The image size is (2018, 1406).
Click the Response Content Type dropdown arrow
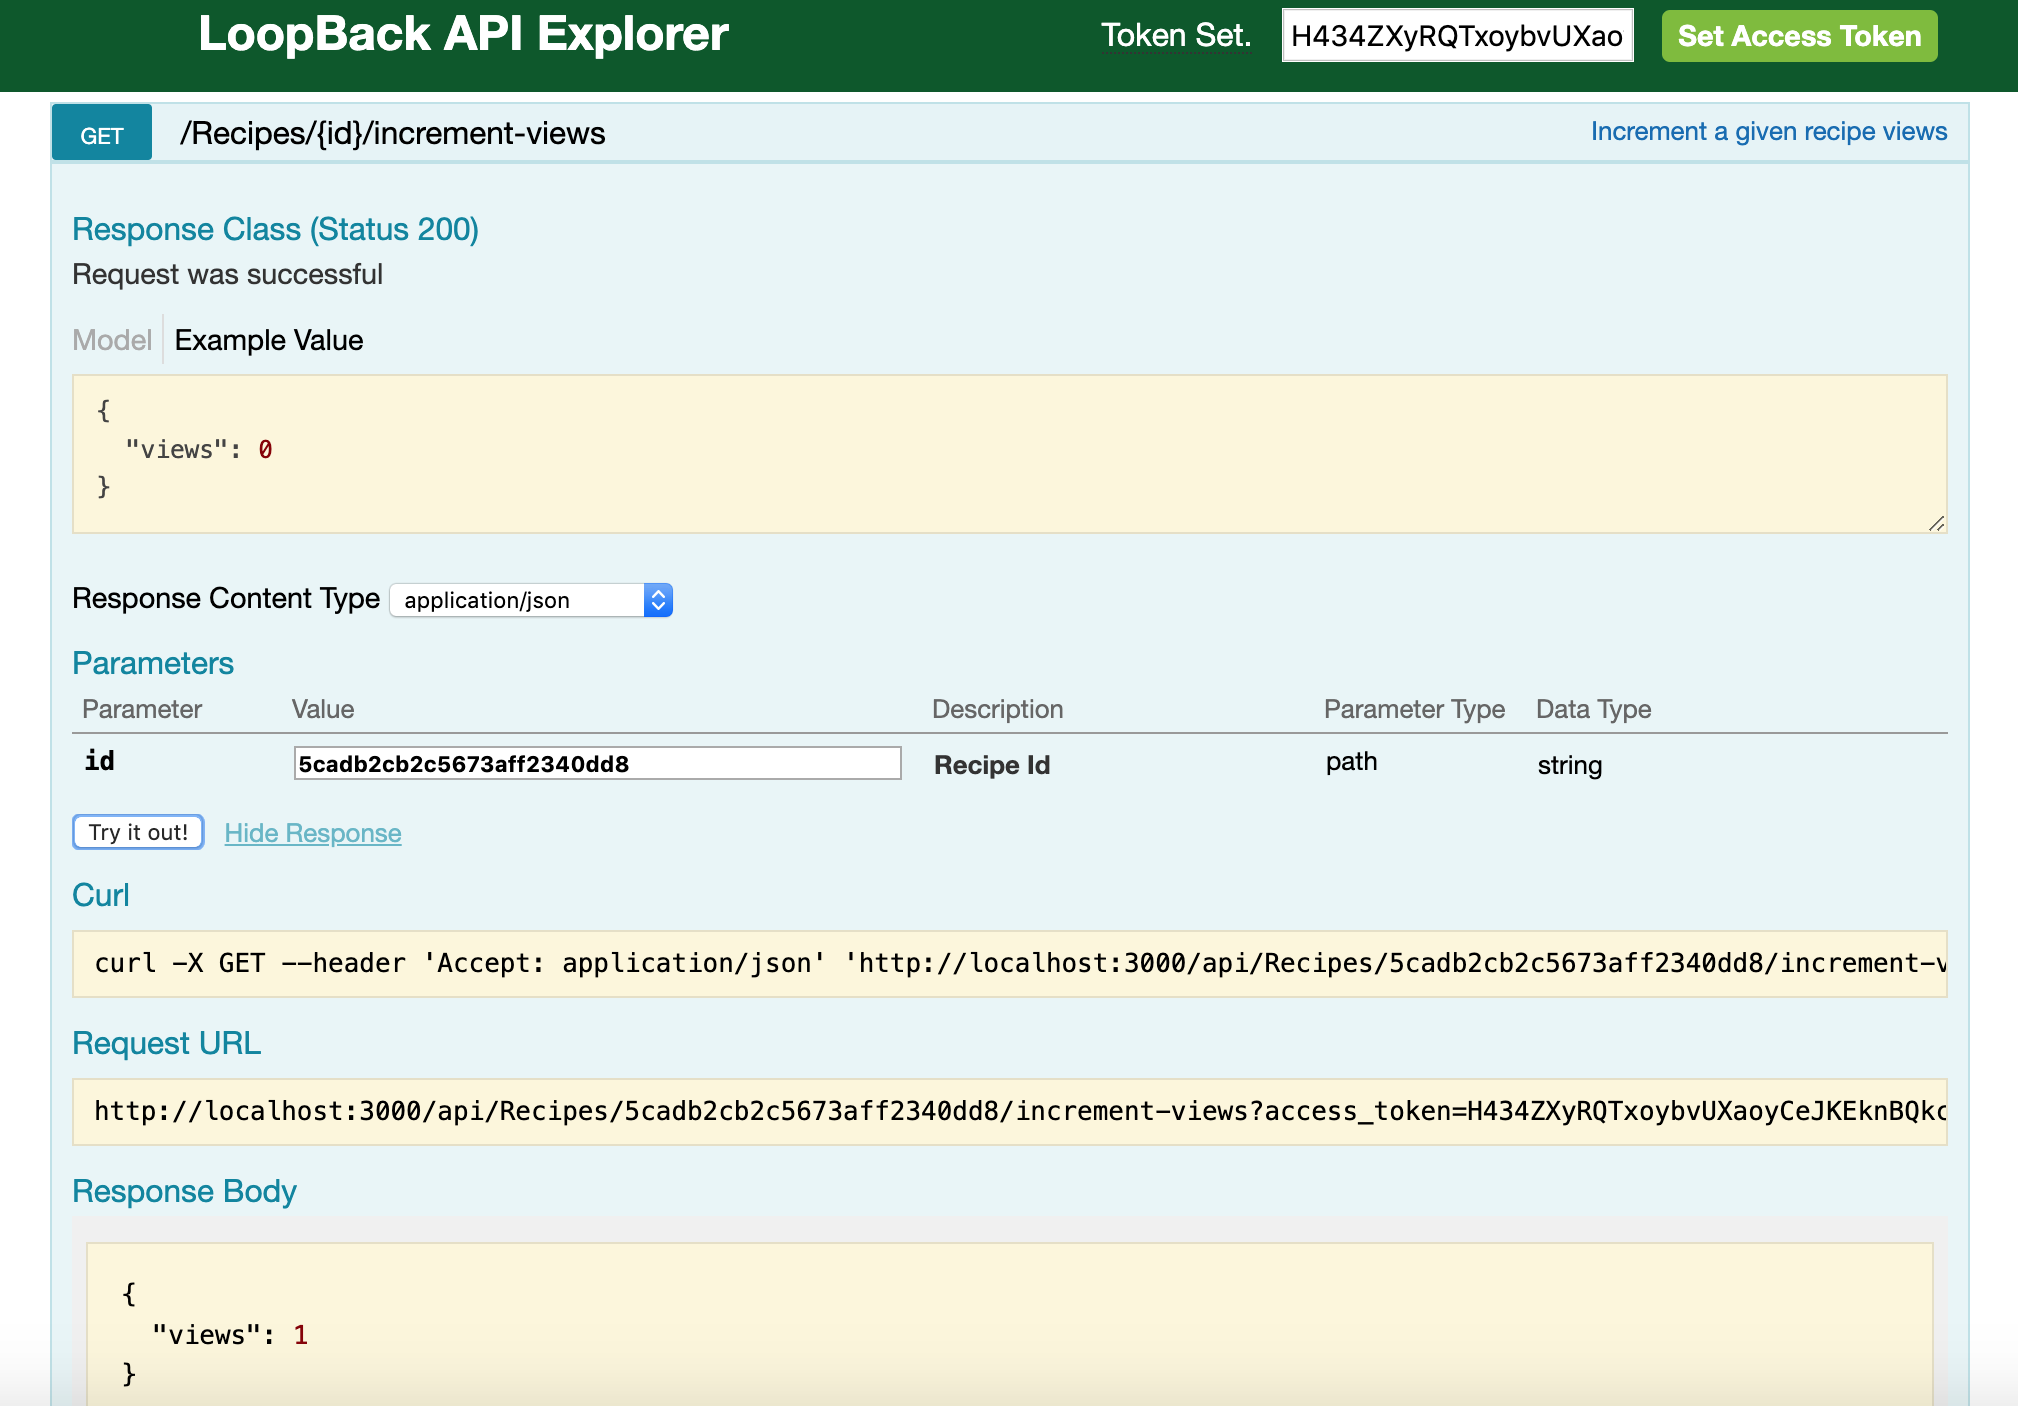click(659, 600)
